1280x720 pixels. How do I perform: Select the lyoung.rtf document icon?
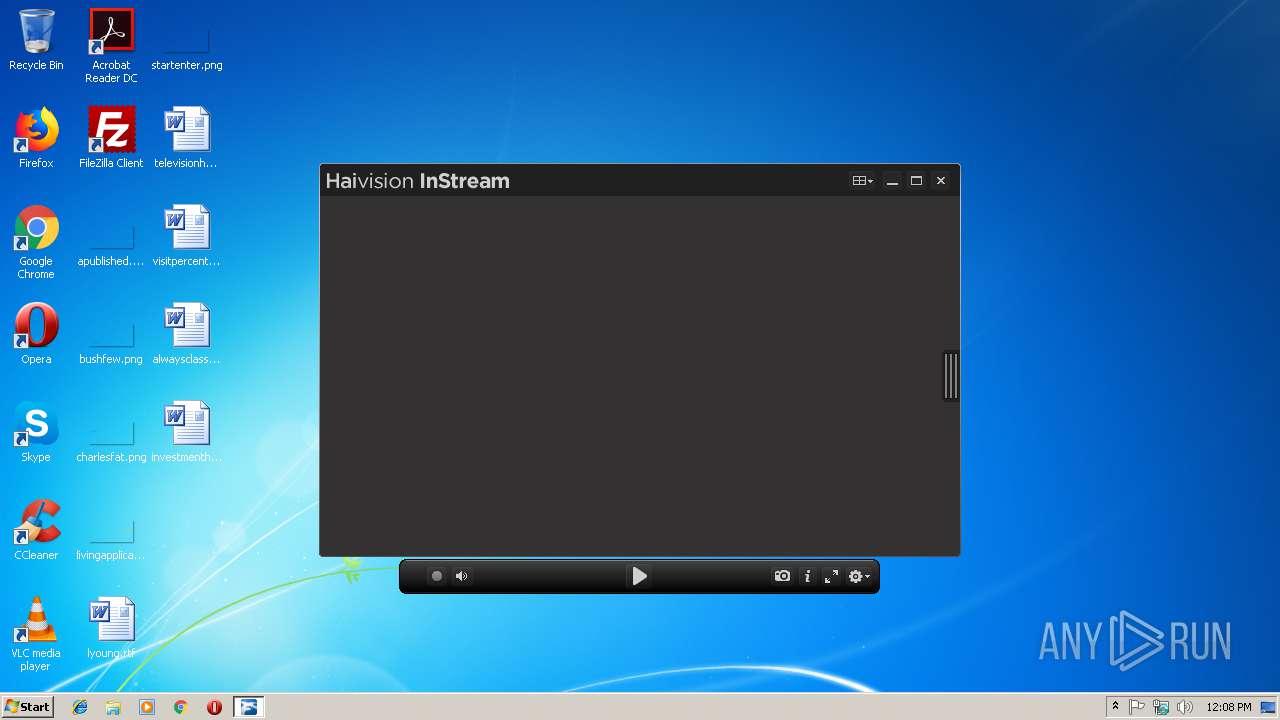(x=111, y=628)
